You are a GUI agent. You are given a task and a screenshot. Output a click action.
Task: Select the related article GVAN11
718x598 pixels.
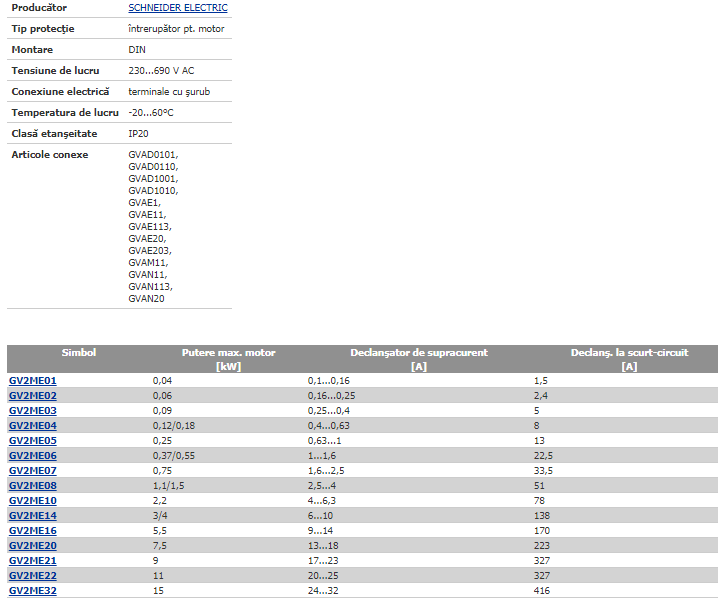(148, 275)
